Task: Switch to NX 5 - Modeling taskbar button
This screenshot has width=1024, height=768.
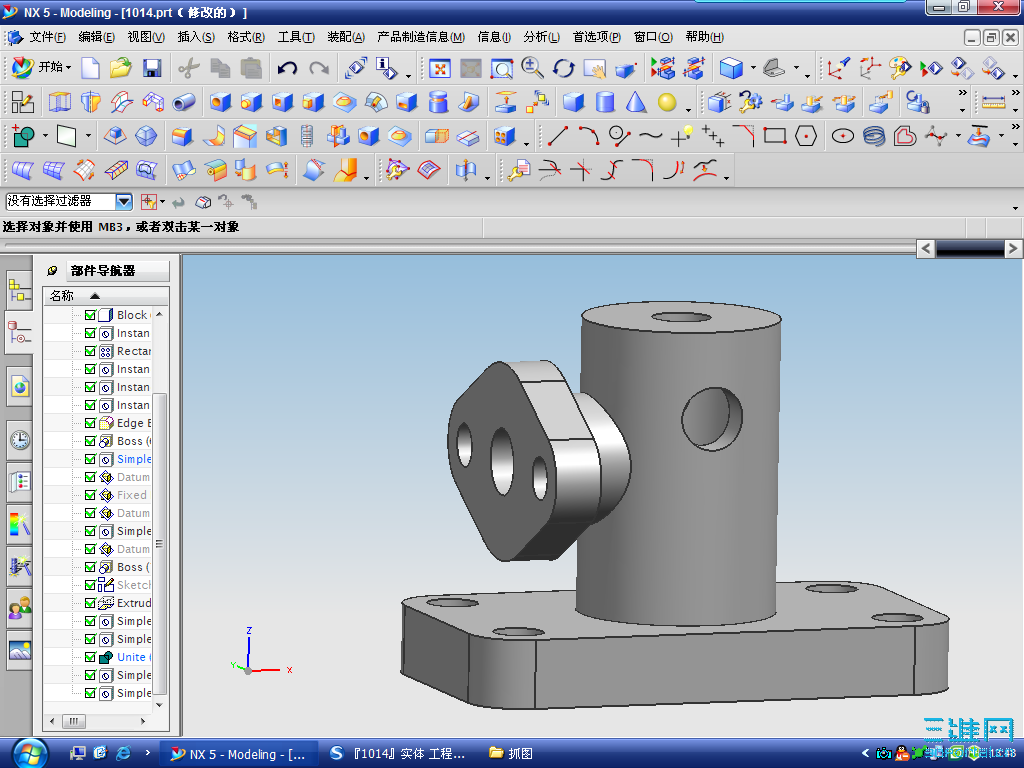Action: [238, 754]
